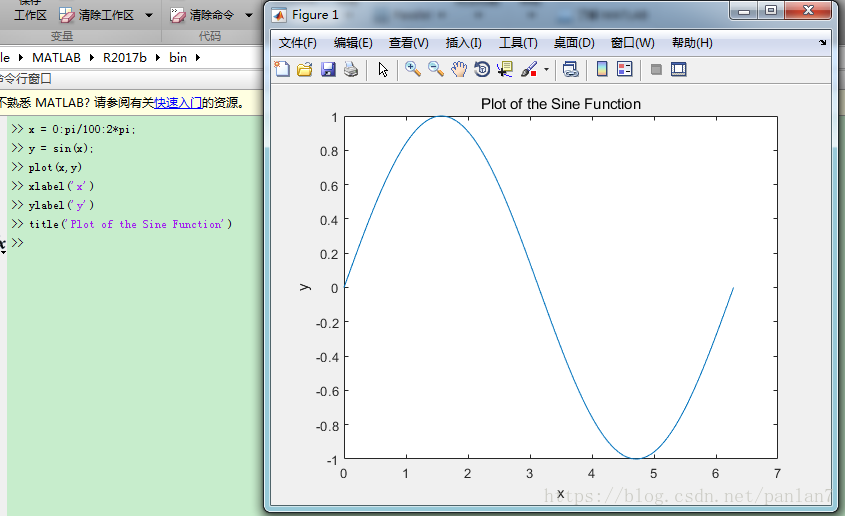Screen dimensions: 845x516
Task: Click the Open File folder icon
Action: (305, 69)
